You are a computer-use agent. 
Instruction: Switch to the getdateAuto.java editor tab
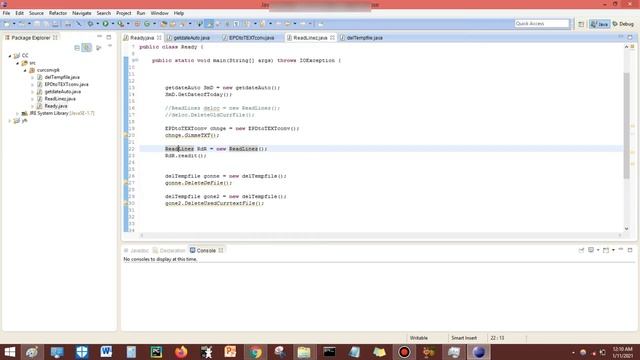click(x=191, y=38)
